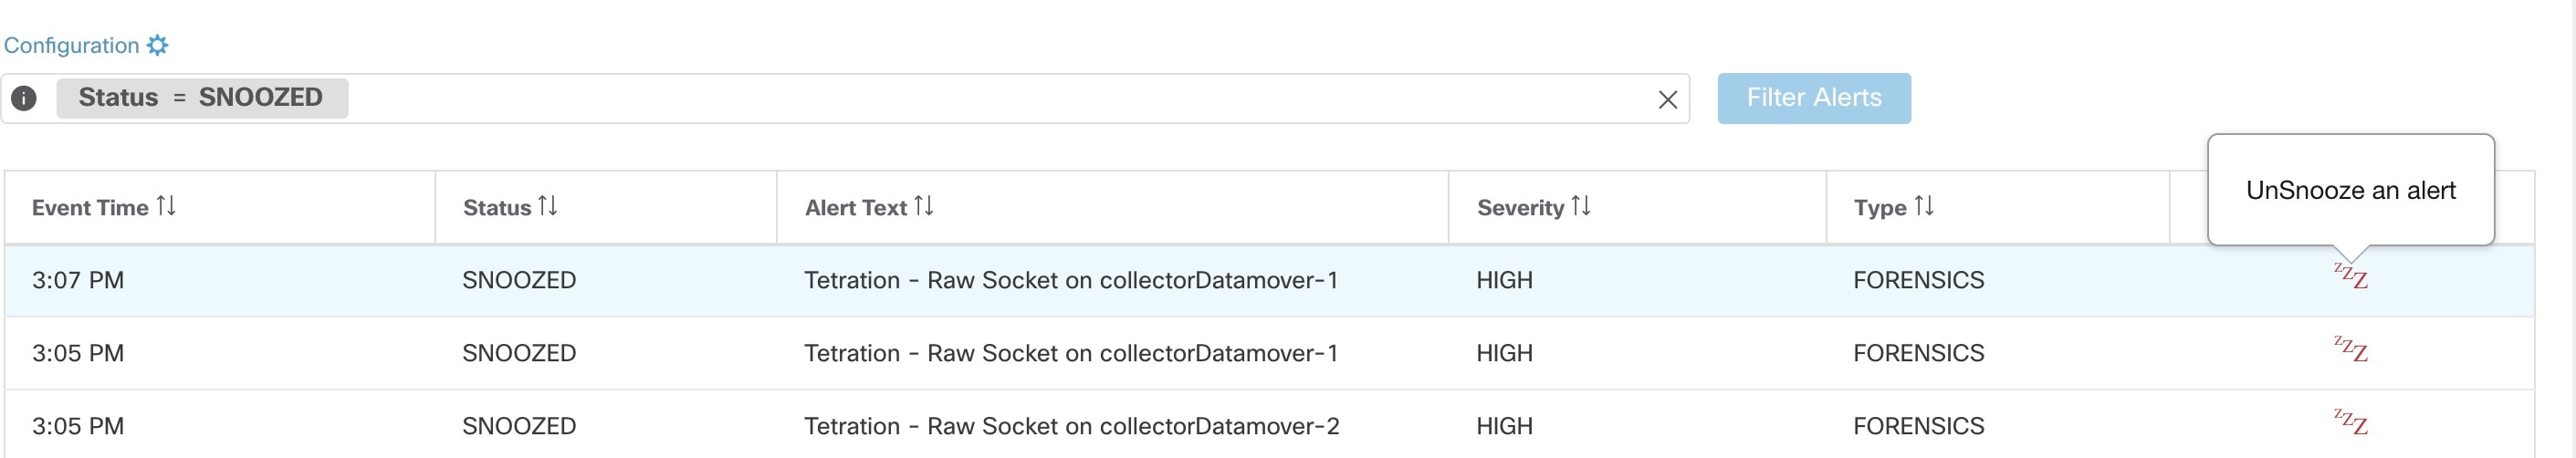Click the filter info icon
This screenshot has height=458, width=2576.
(x=24, y=98)
